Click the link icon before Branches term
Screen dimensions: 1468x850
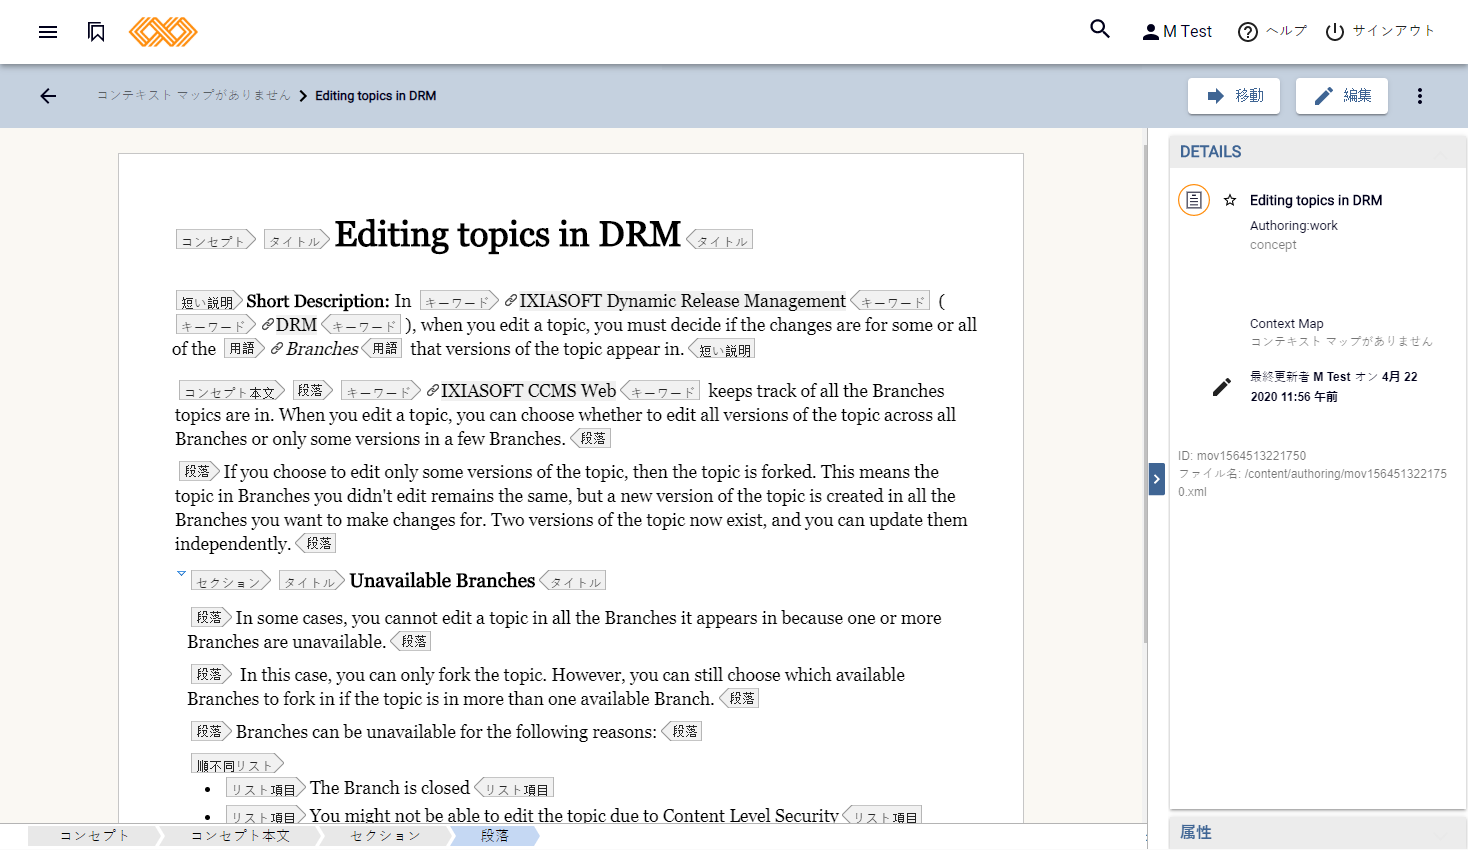(277, 348)
